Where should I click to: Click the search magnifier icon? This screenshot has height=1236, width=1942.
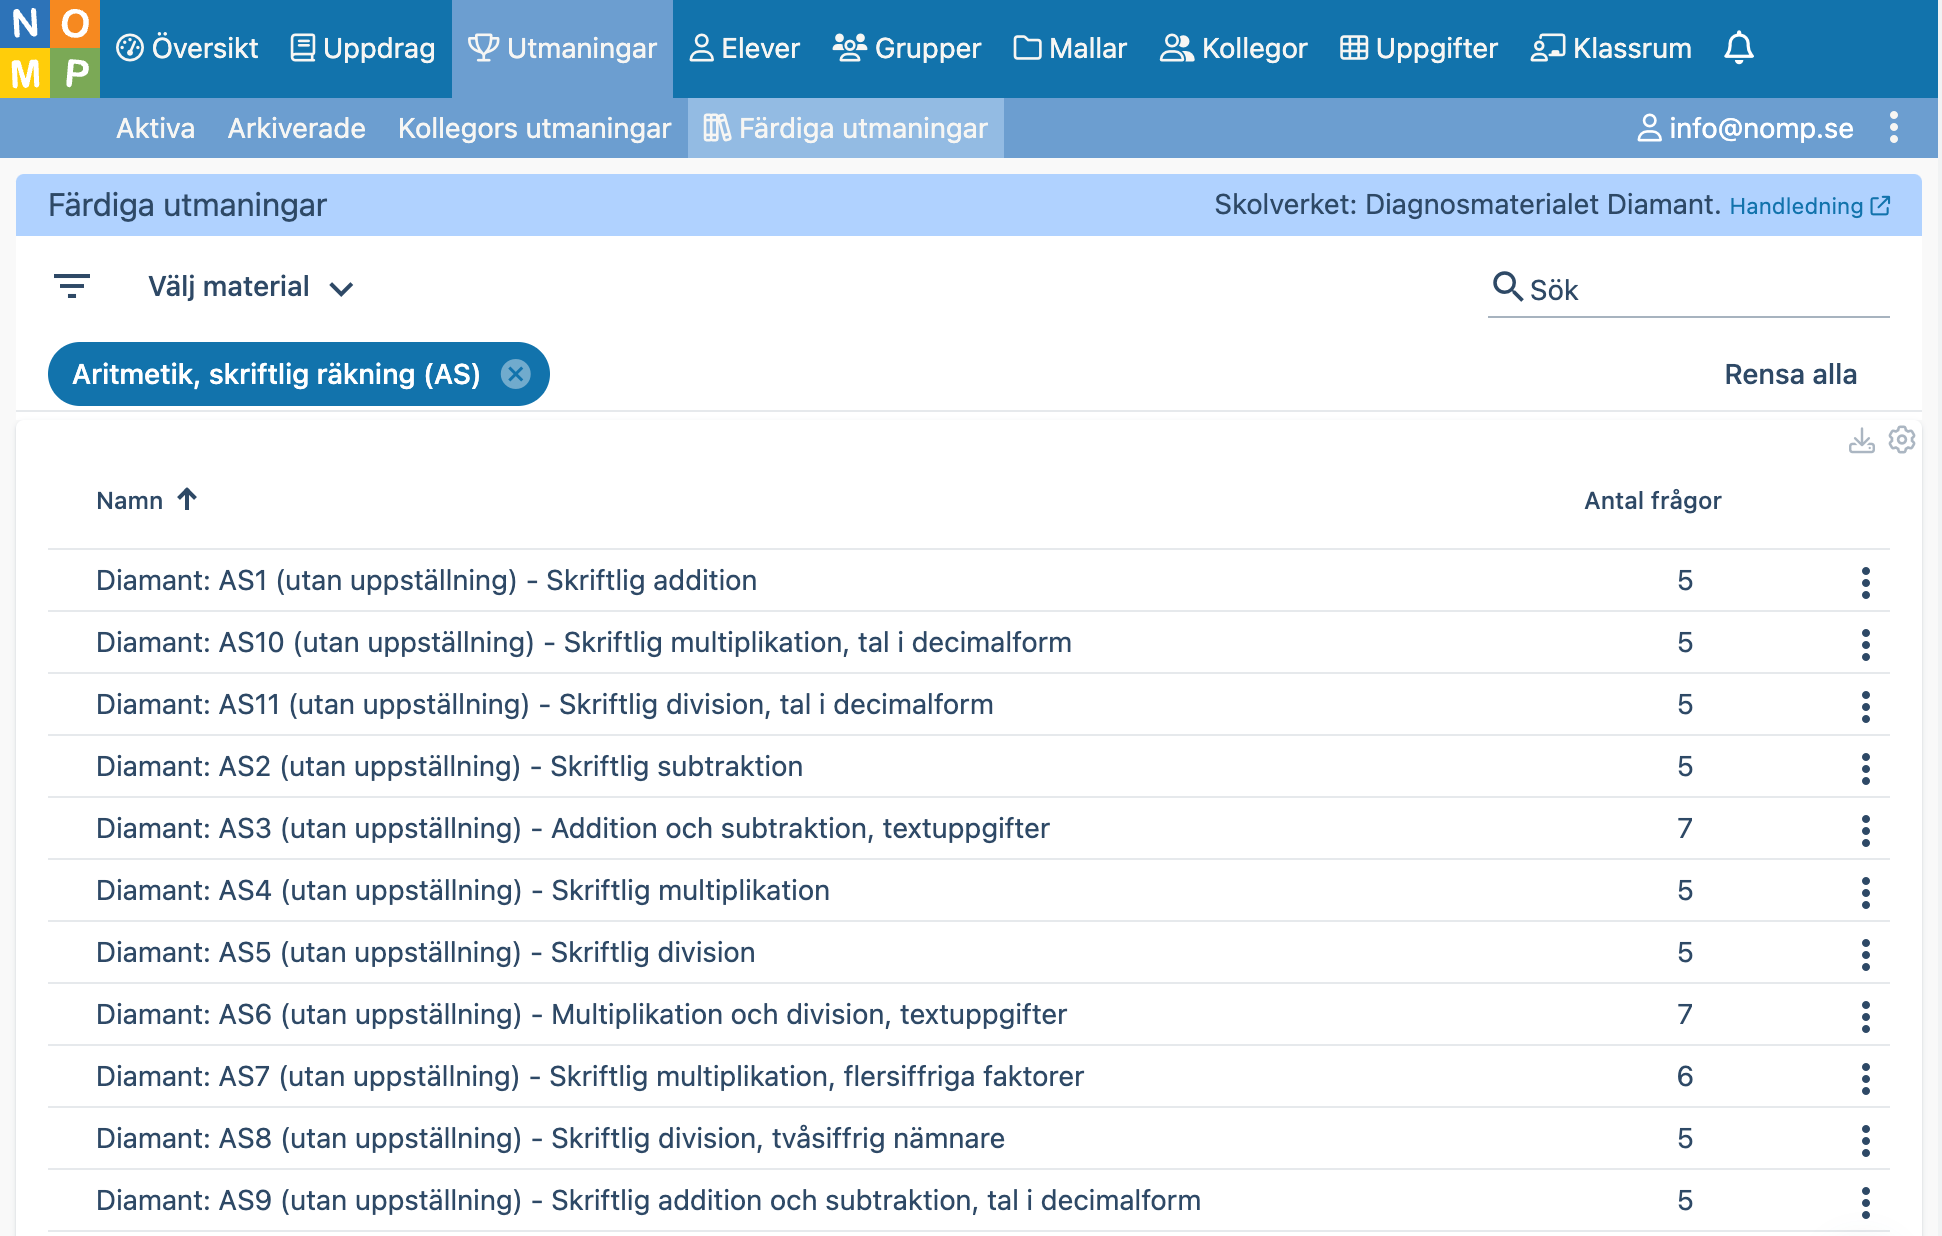[x=1507, y=286]
